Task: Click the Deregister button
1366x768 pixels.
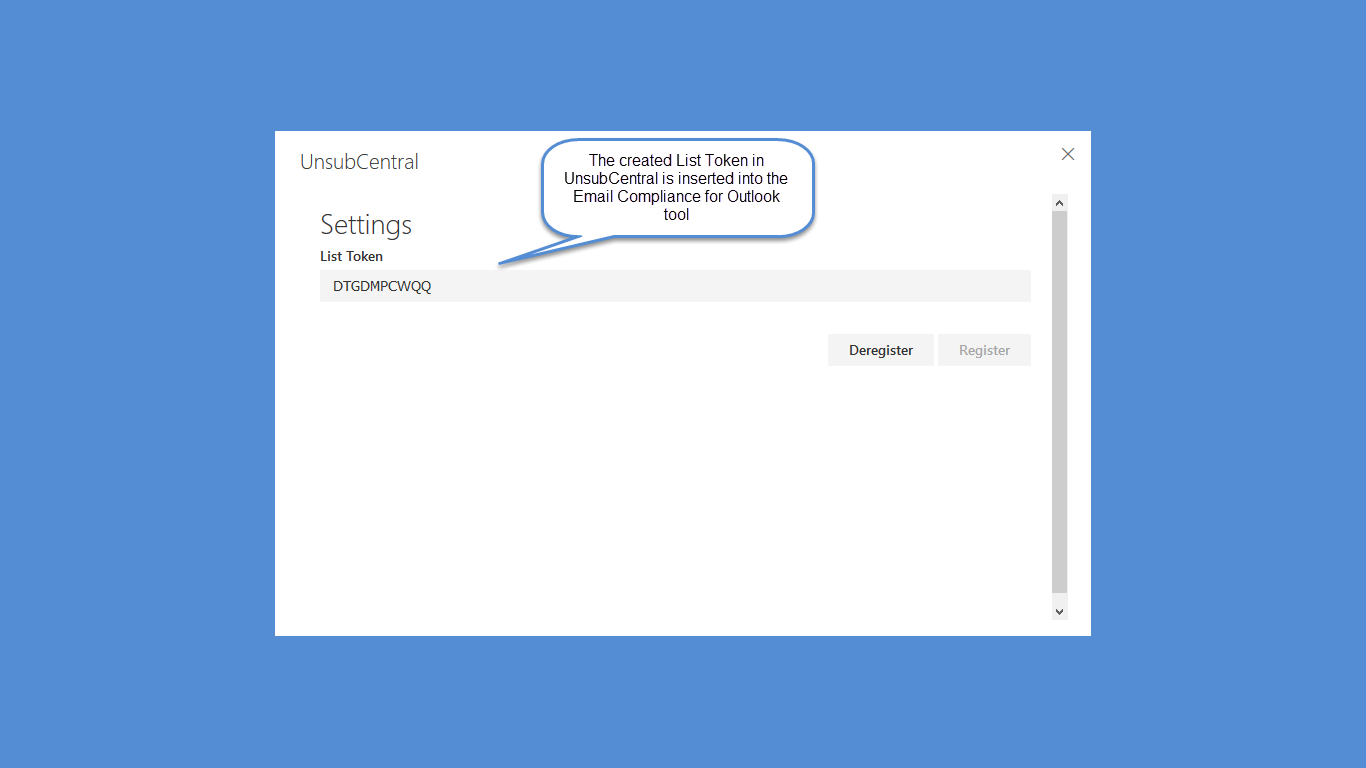Action: coord(880,350)
